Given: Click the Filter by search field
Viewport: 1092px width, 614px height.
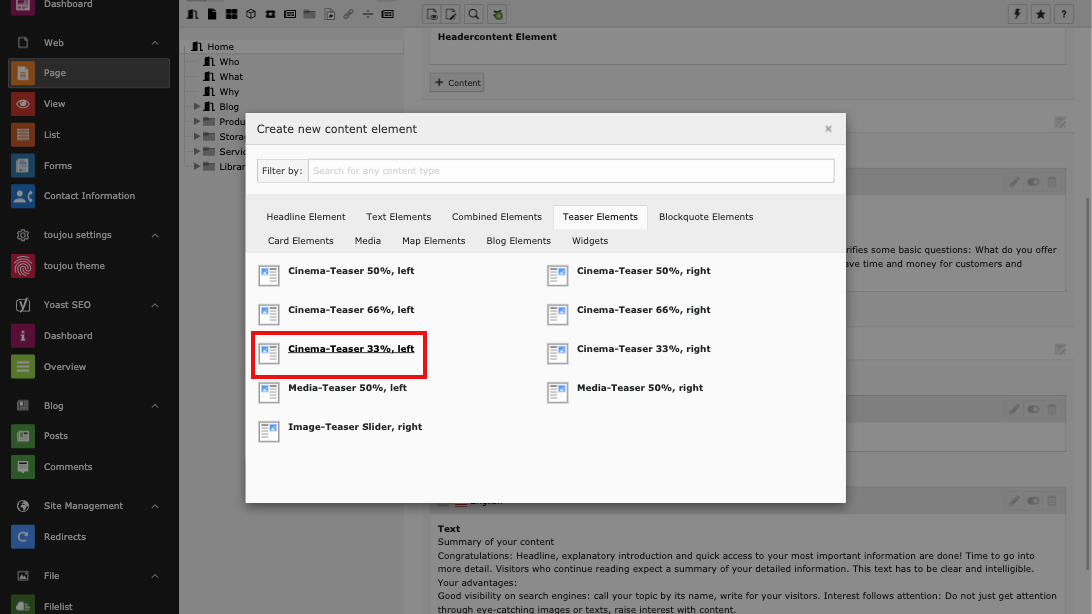Looking at the screenshot, I should [570, 171].
